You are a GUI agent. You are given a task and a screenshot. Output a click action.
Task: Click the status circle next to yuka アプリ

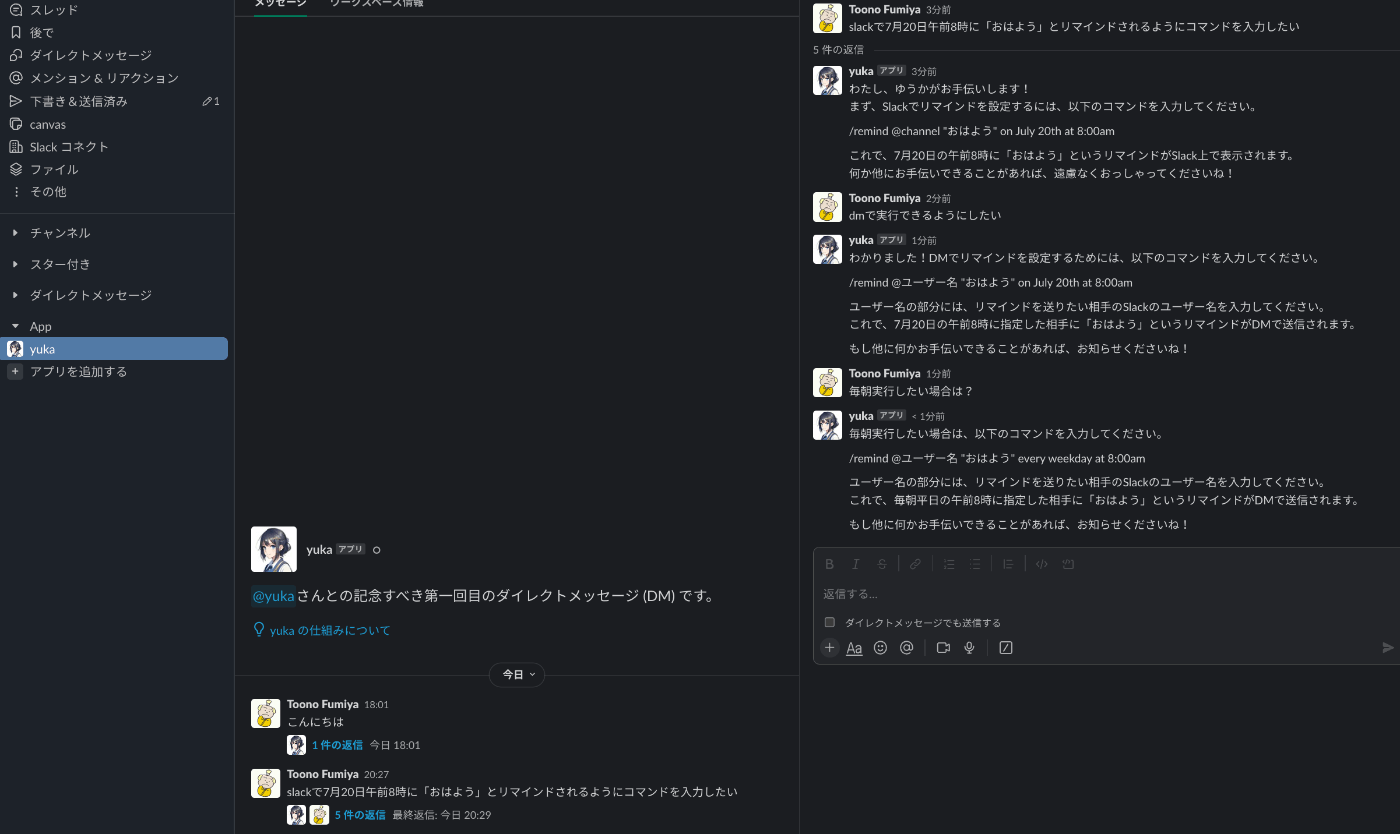[377, 550]
